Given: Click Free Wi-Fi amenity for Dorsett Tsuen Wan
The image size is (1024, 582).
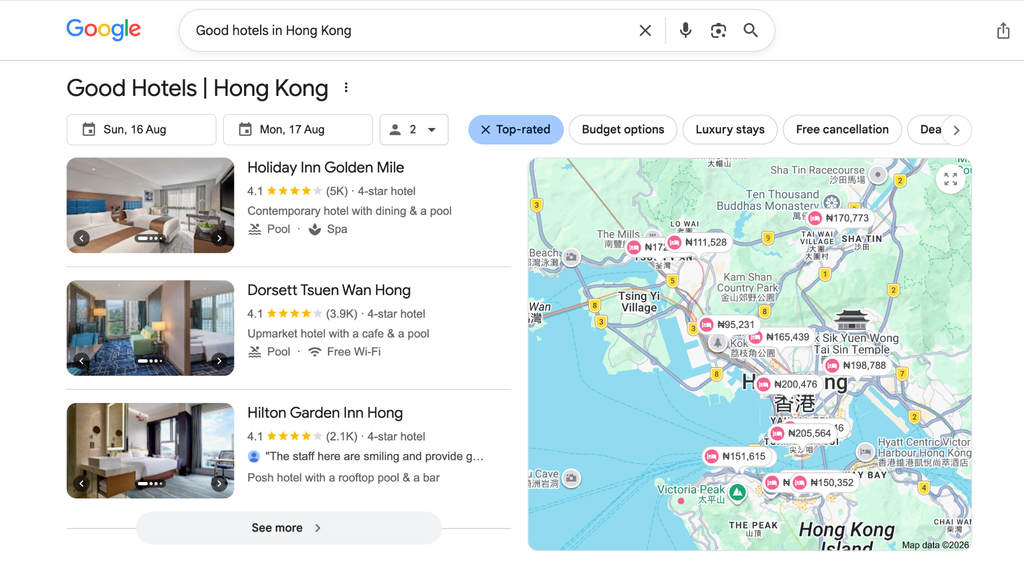Looking at the screenshot, I should 344,351.
